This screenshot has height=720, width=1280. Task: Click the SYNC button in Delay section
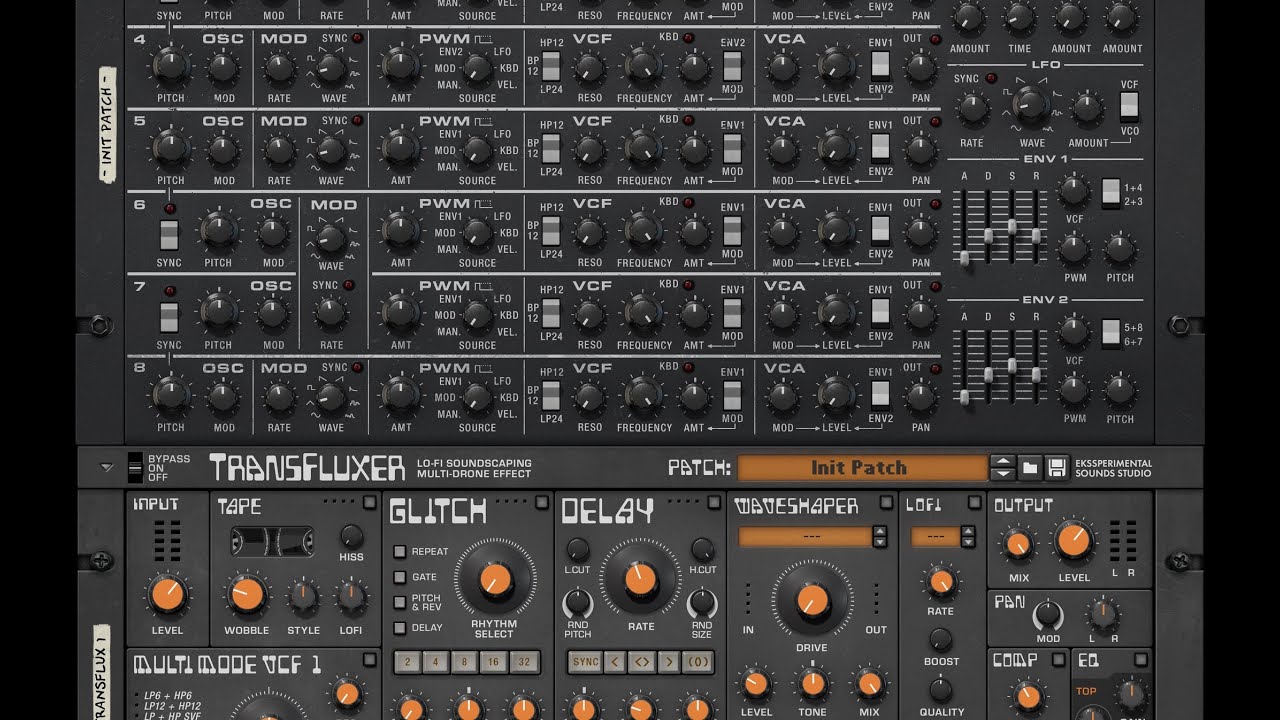585,662
